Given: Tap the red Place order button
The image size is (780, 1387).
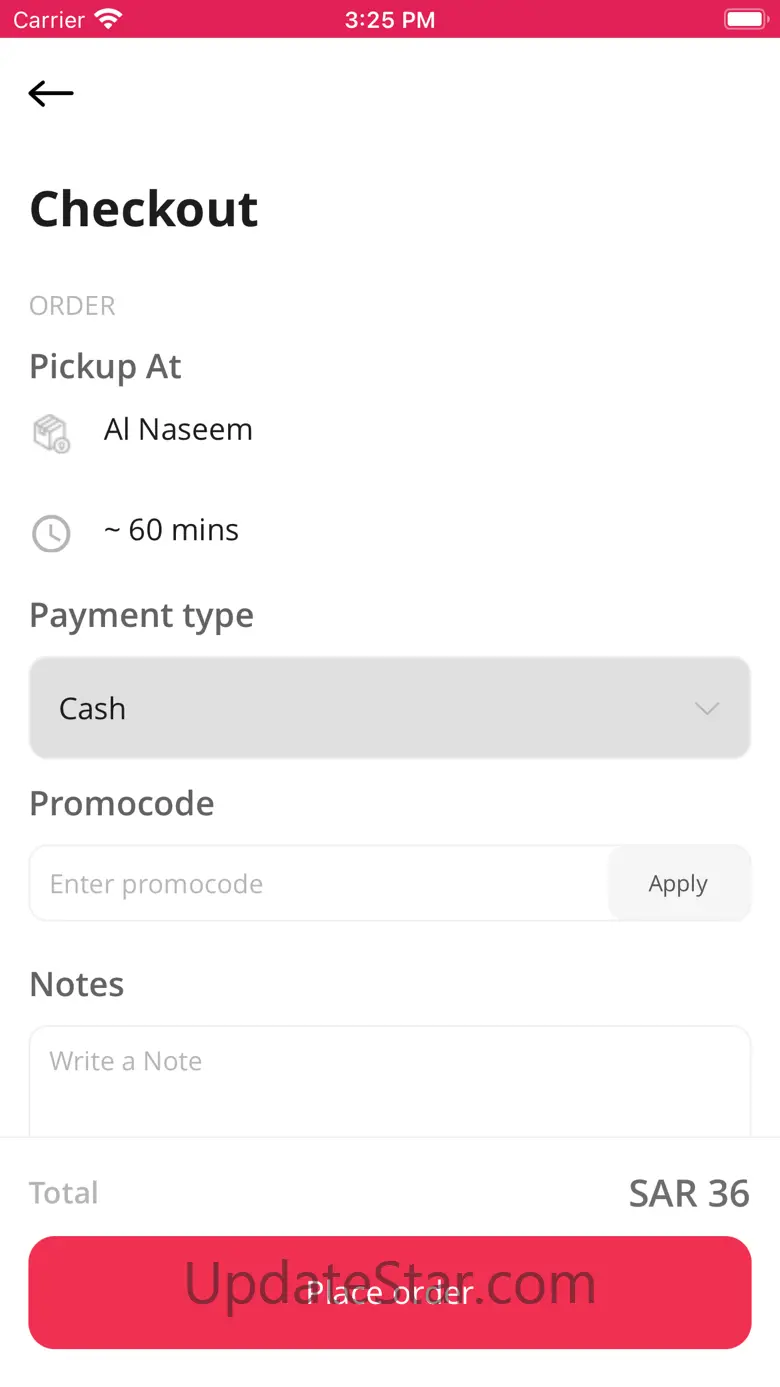Looking at the screenshot, I should pyautogui.click(x=390, y=1292).
